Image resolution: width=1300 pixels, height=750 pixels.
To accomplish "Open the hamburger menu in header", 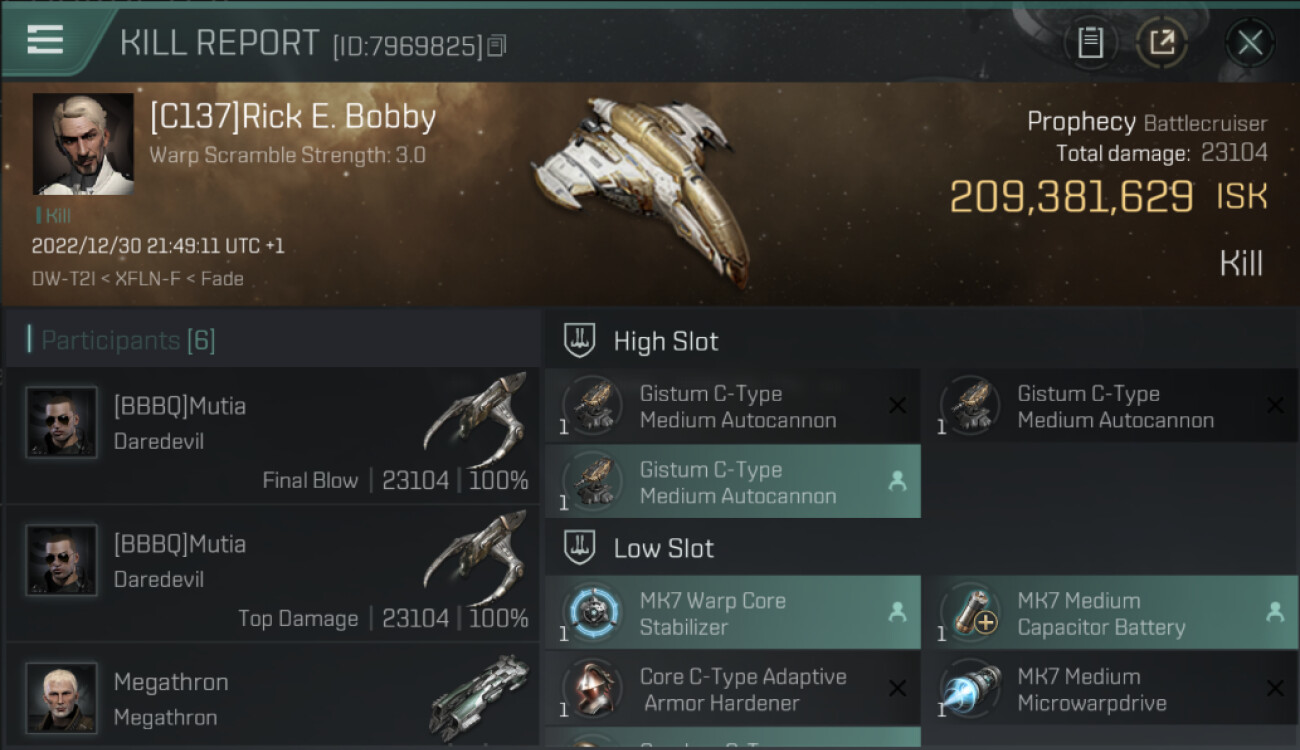I will 45,40.
